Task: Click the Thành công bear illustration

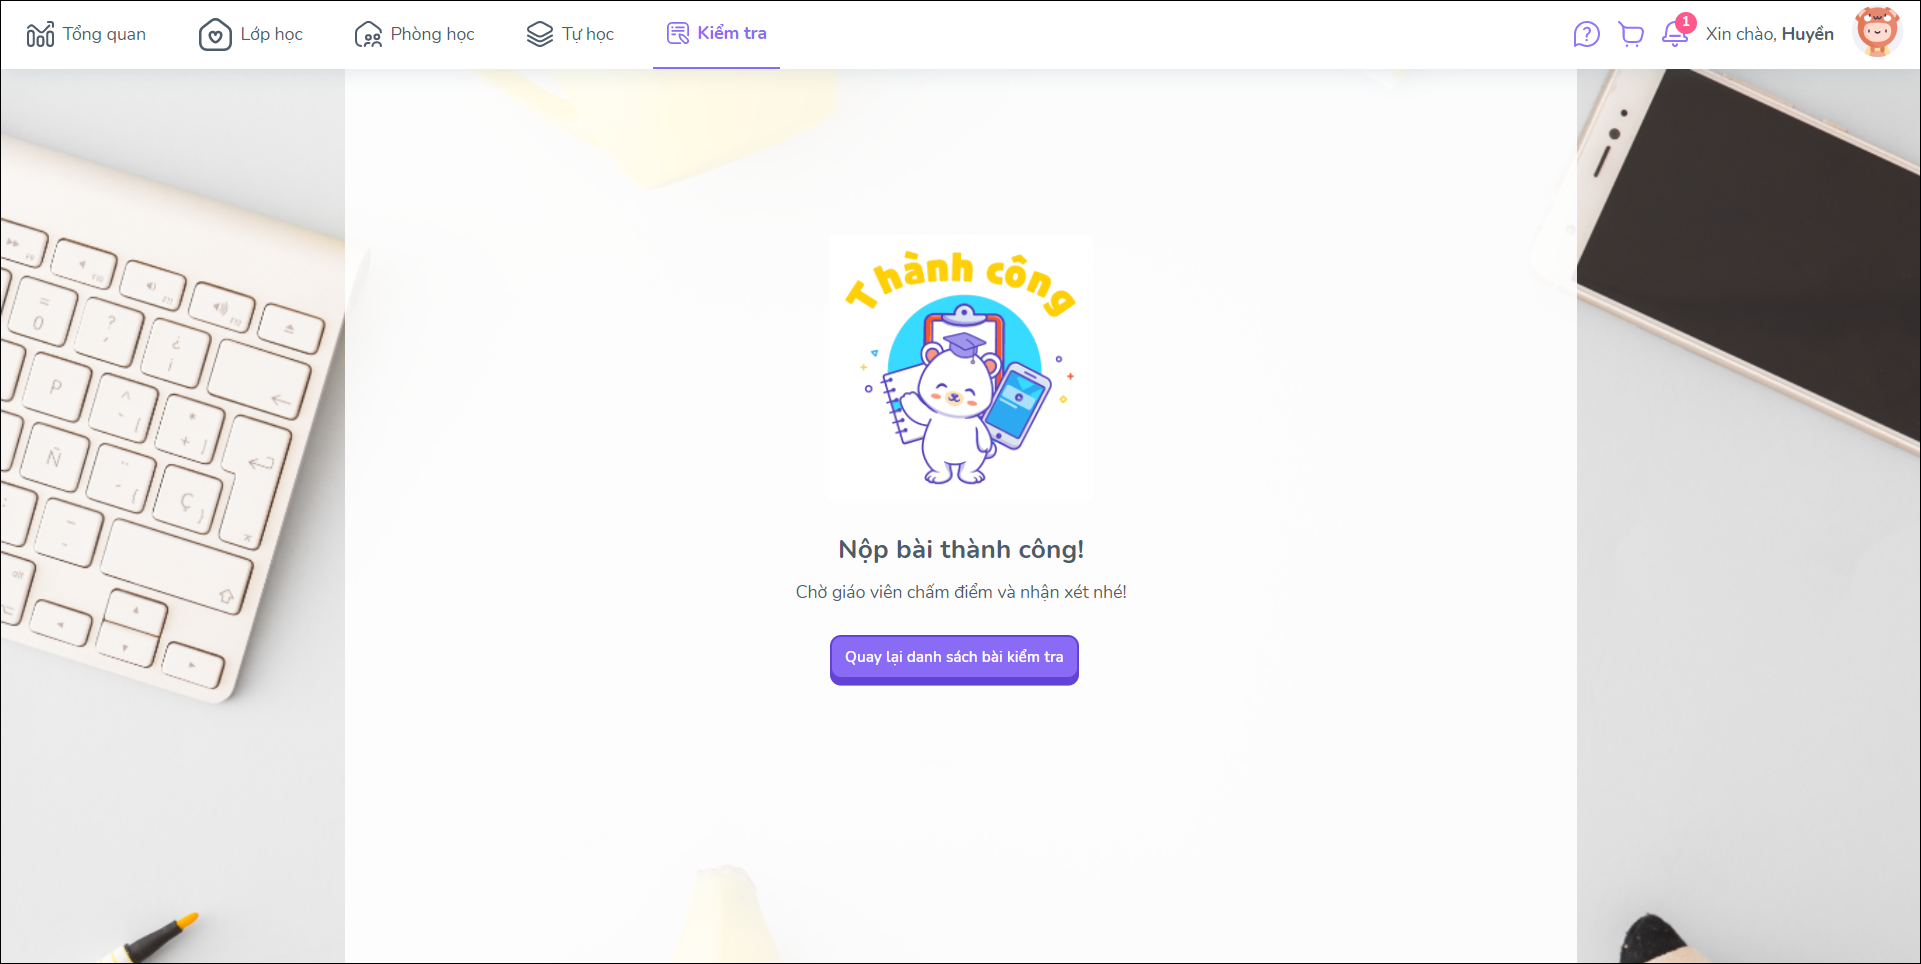Action: click(961, 367)
